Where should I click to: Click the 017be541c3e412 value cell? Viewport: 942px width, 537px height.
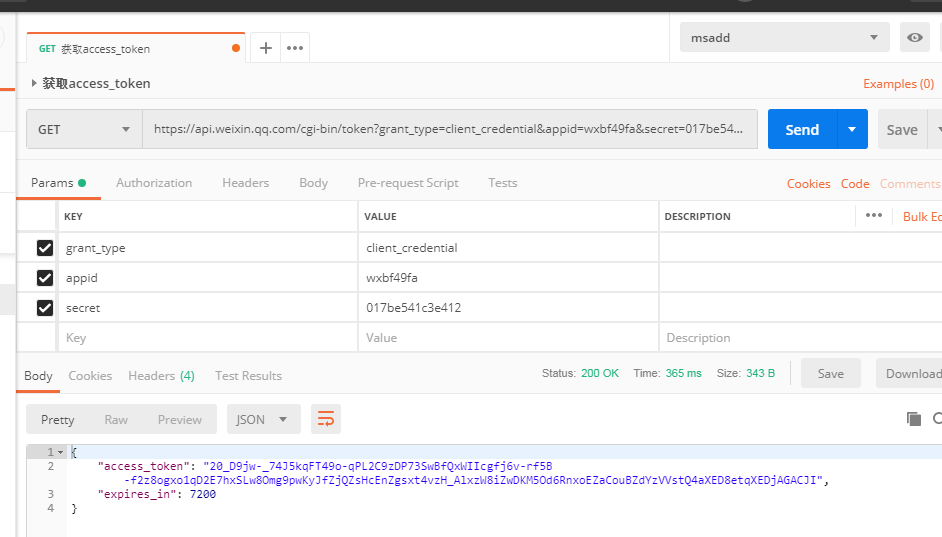pyautogui.click(x=508, y=308)
